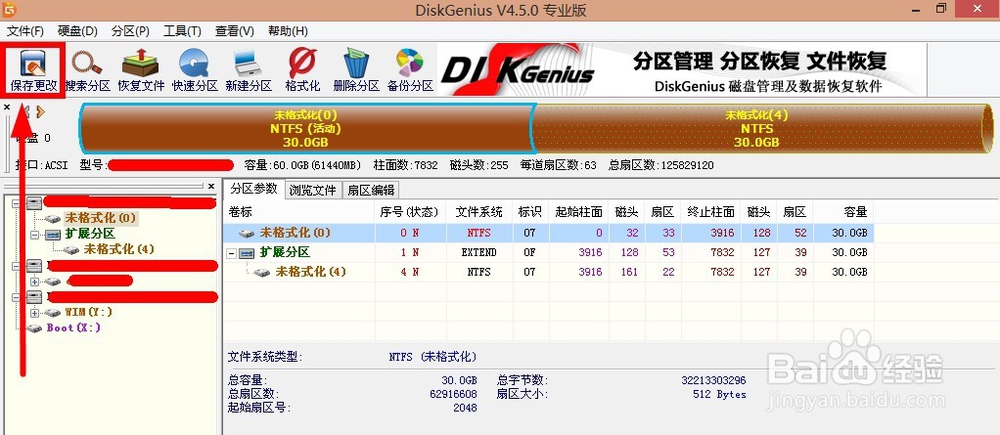The width and height of the screenshot is (1000, 435).
Task: Click the EXTEND file system cell
Action: click(478, 253)
